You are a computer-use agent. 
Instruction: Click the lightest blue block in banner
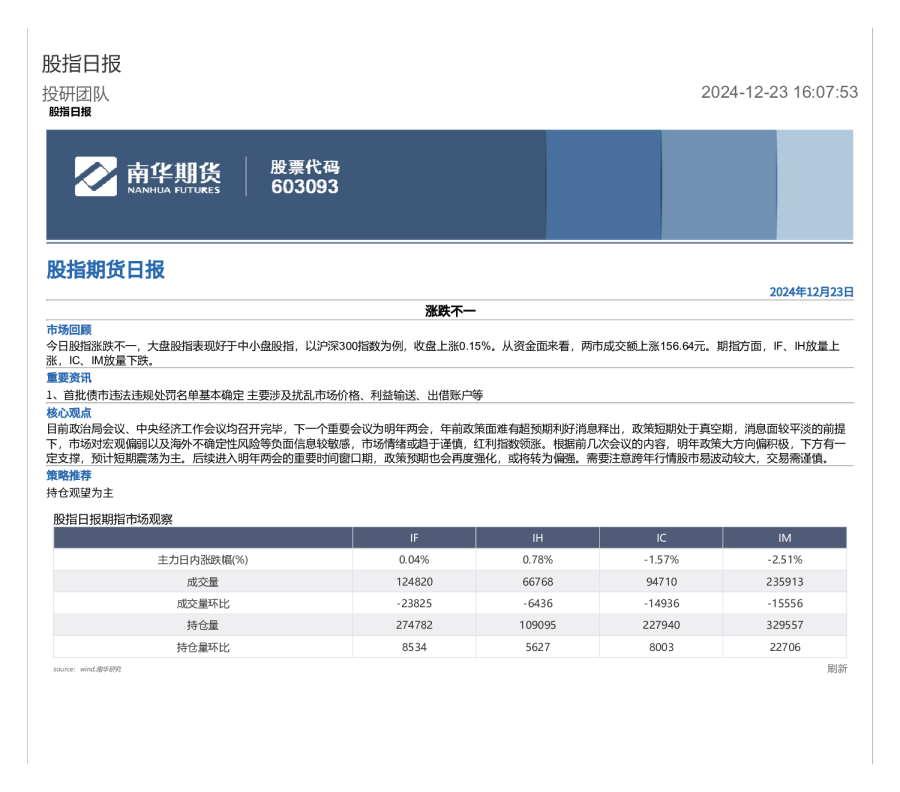(815, 185)
